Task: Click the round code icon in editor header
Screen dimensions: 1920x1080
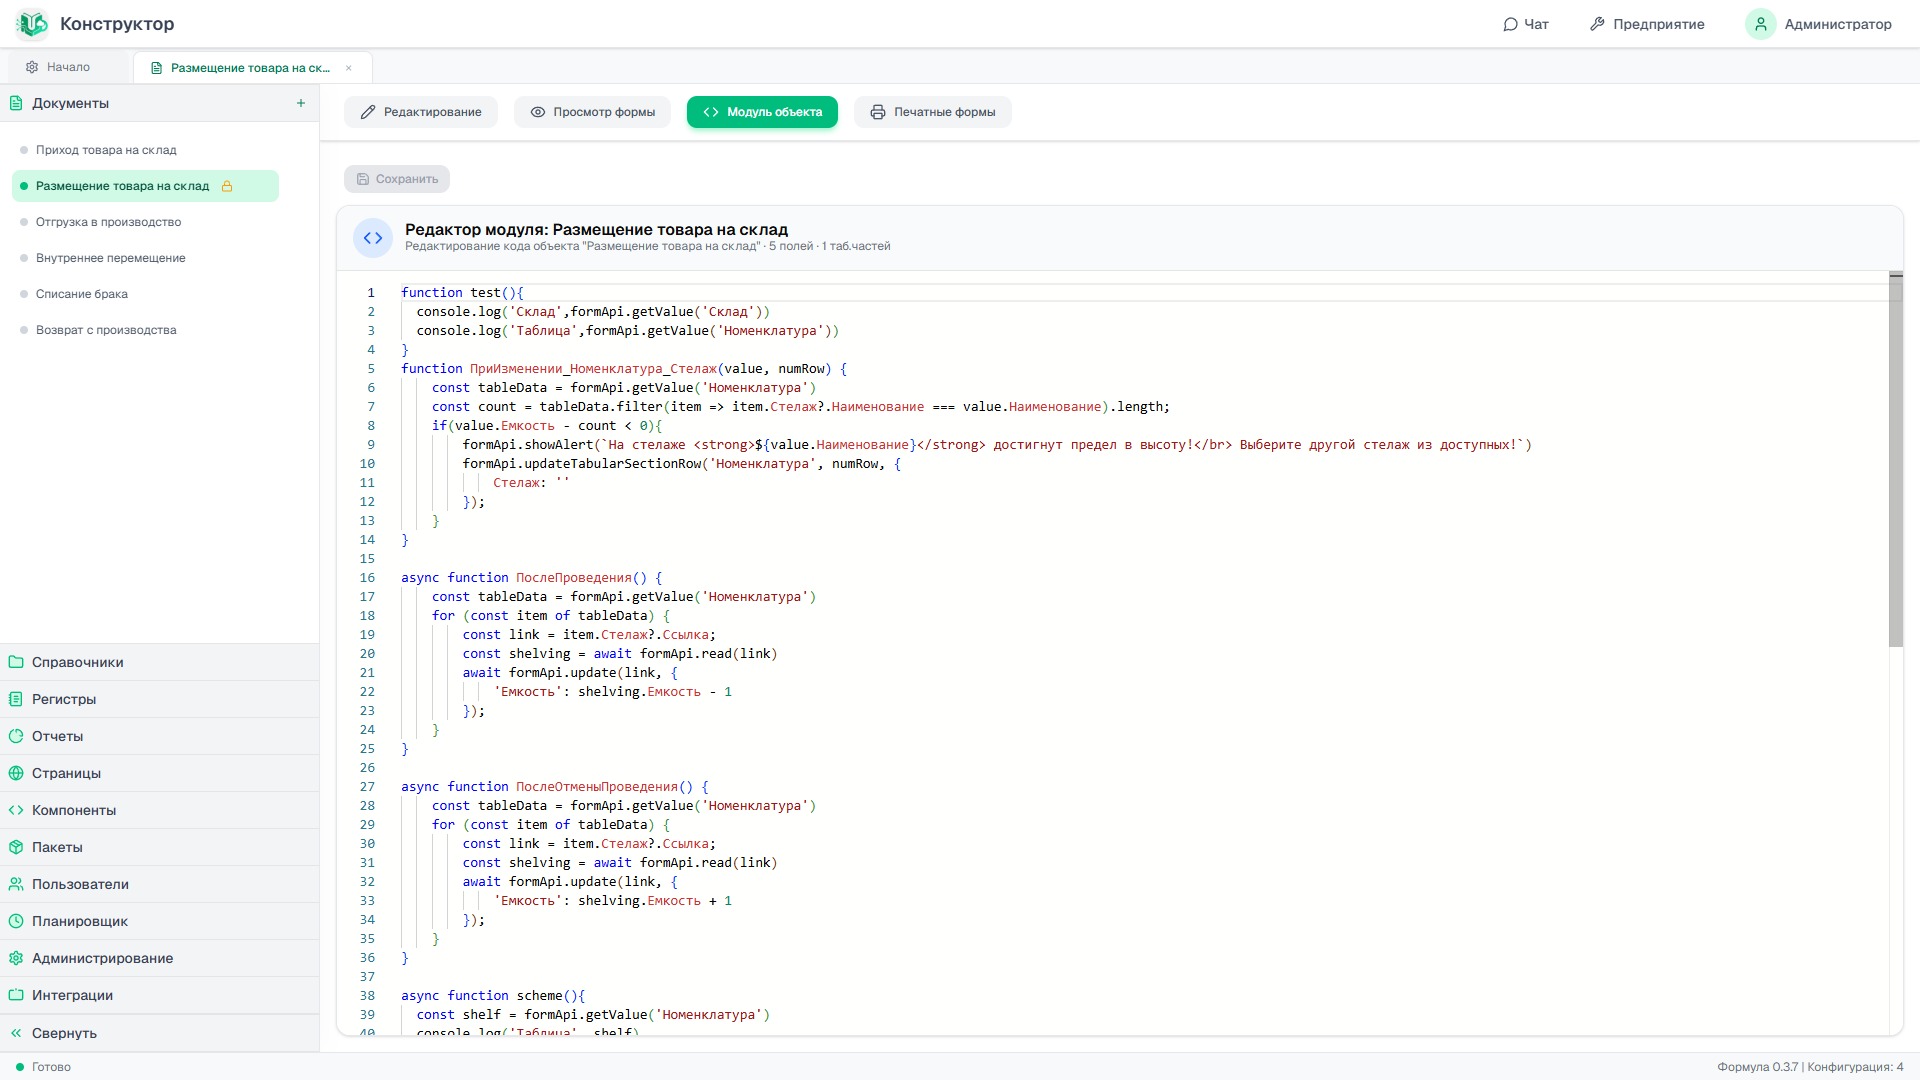Action: (373, 238)
